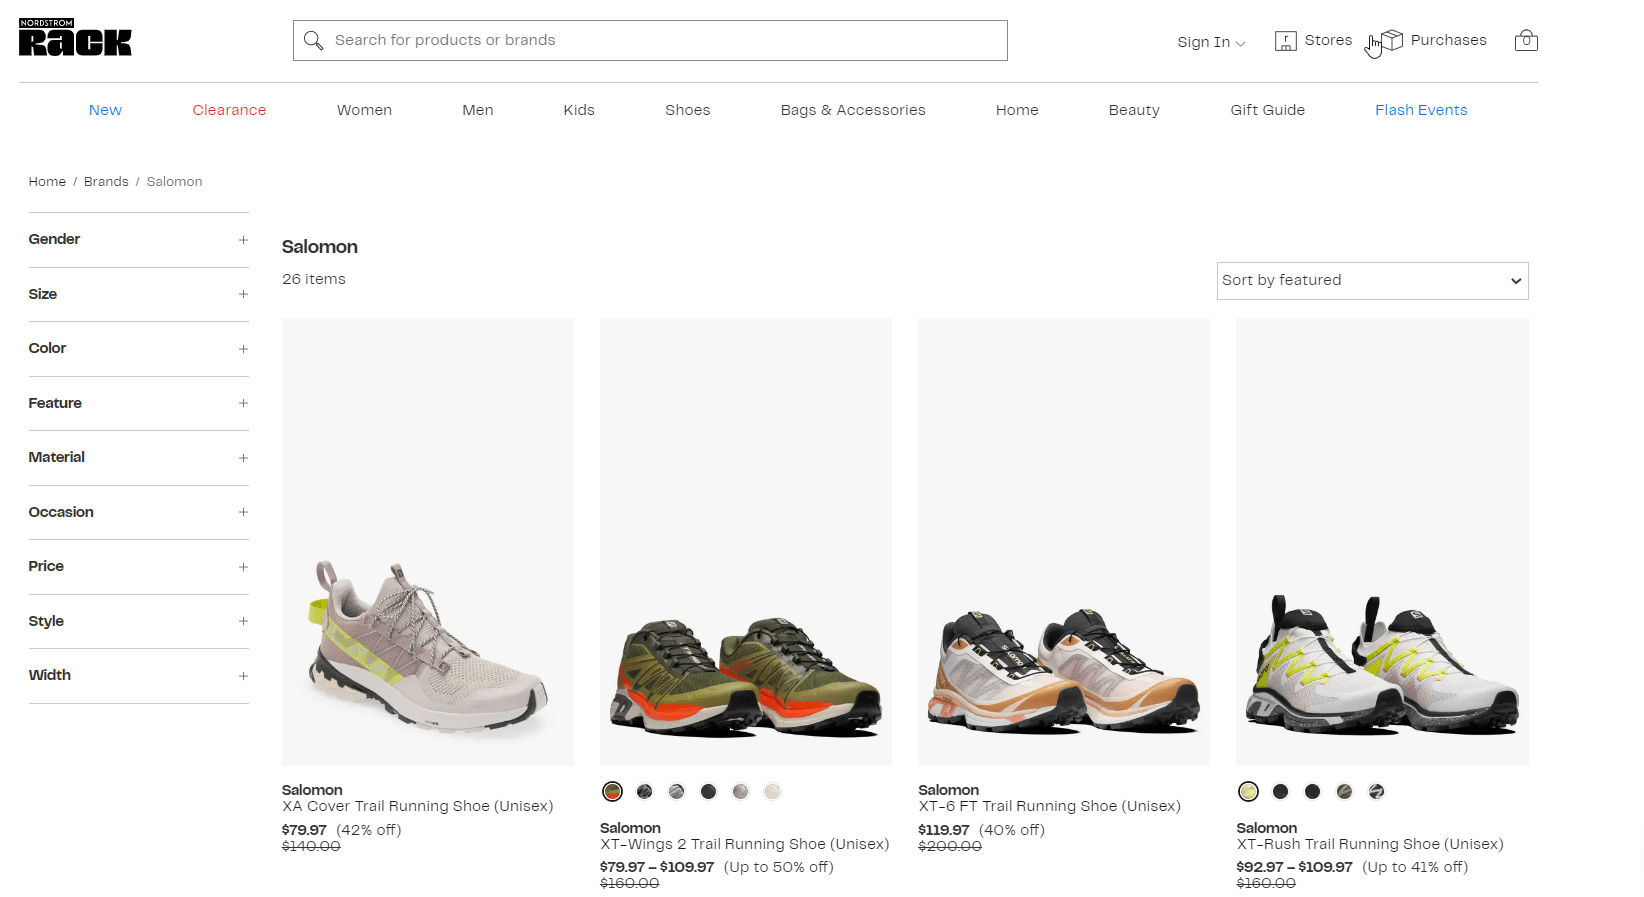The width and height of the screenshot is (1644, 897).
Task: Open the New menu
Action: point(105,110)
